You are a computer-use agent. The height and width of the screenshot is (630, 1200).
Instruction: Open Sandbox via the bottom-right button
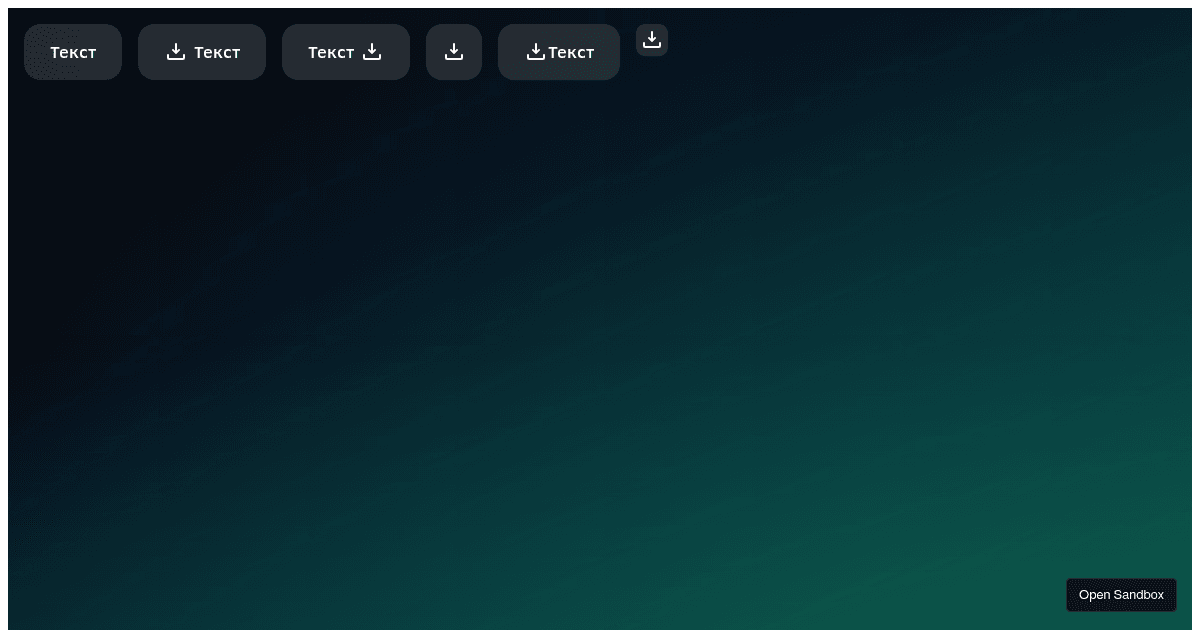pos(1121,594)
